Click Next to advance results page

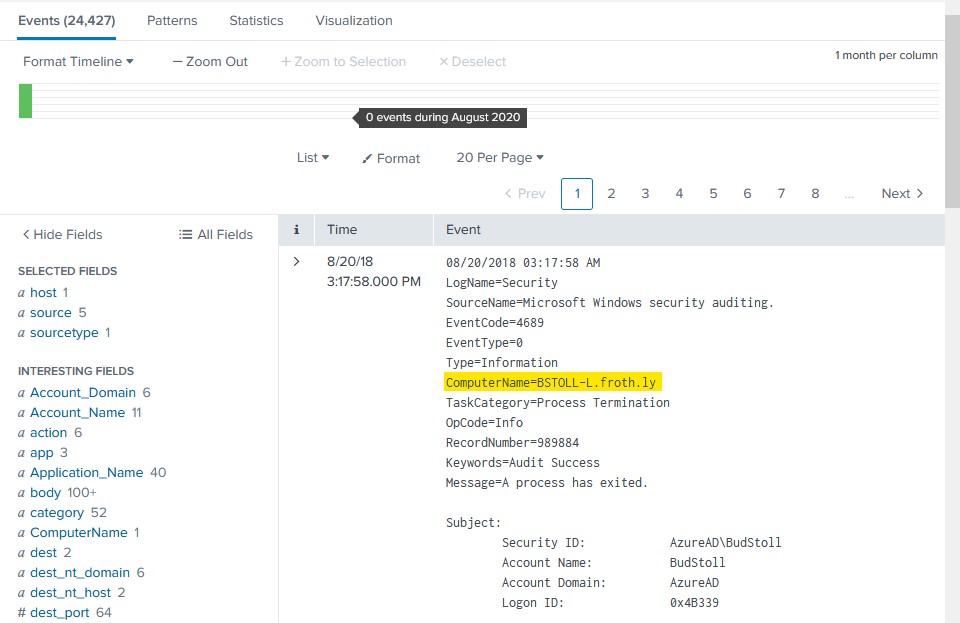(902, 193)
